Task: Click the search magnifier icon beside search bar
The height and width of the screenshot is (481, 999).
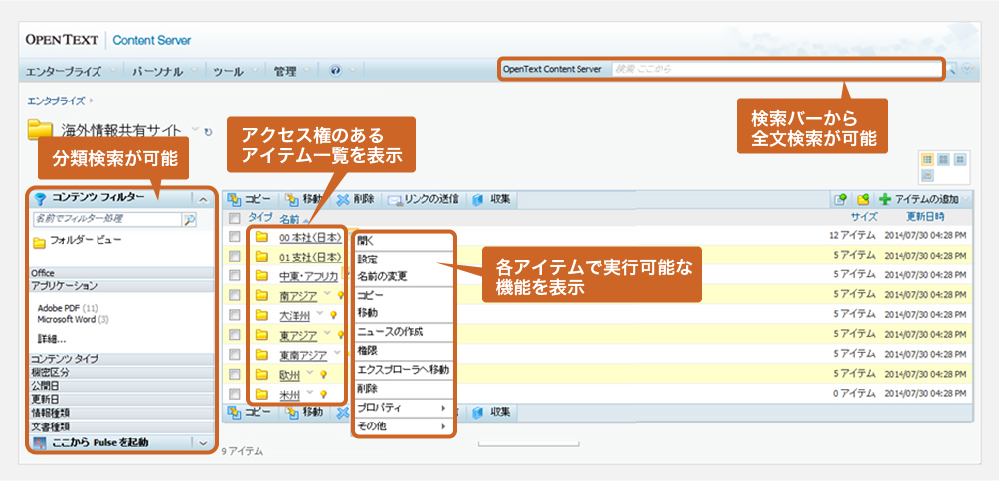Action: (x=952, y=70)
